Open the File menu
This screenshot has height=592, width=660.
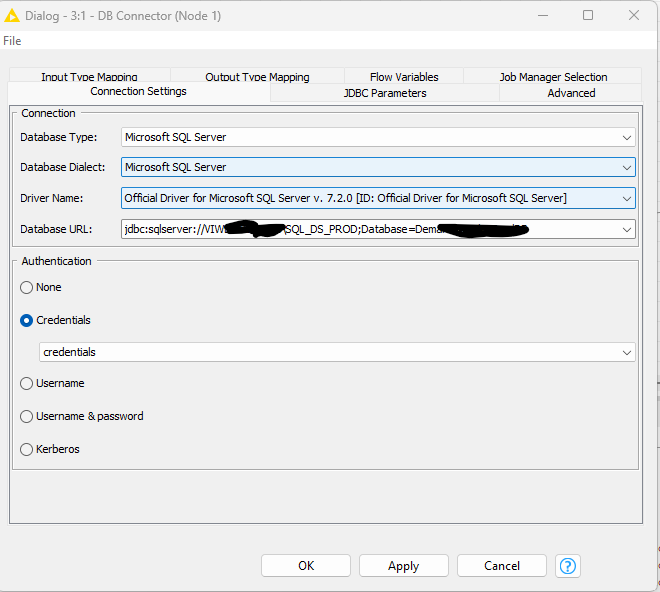pyautogui.click(x=12, y=41)
